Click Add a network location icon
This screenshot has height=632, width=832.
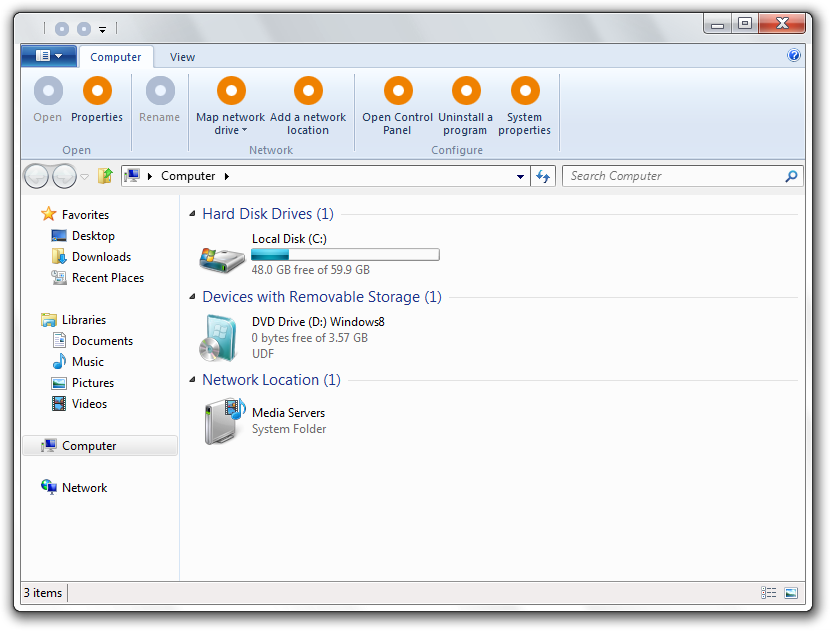pyautogui.click(x=308, y=91)
